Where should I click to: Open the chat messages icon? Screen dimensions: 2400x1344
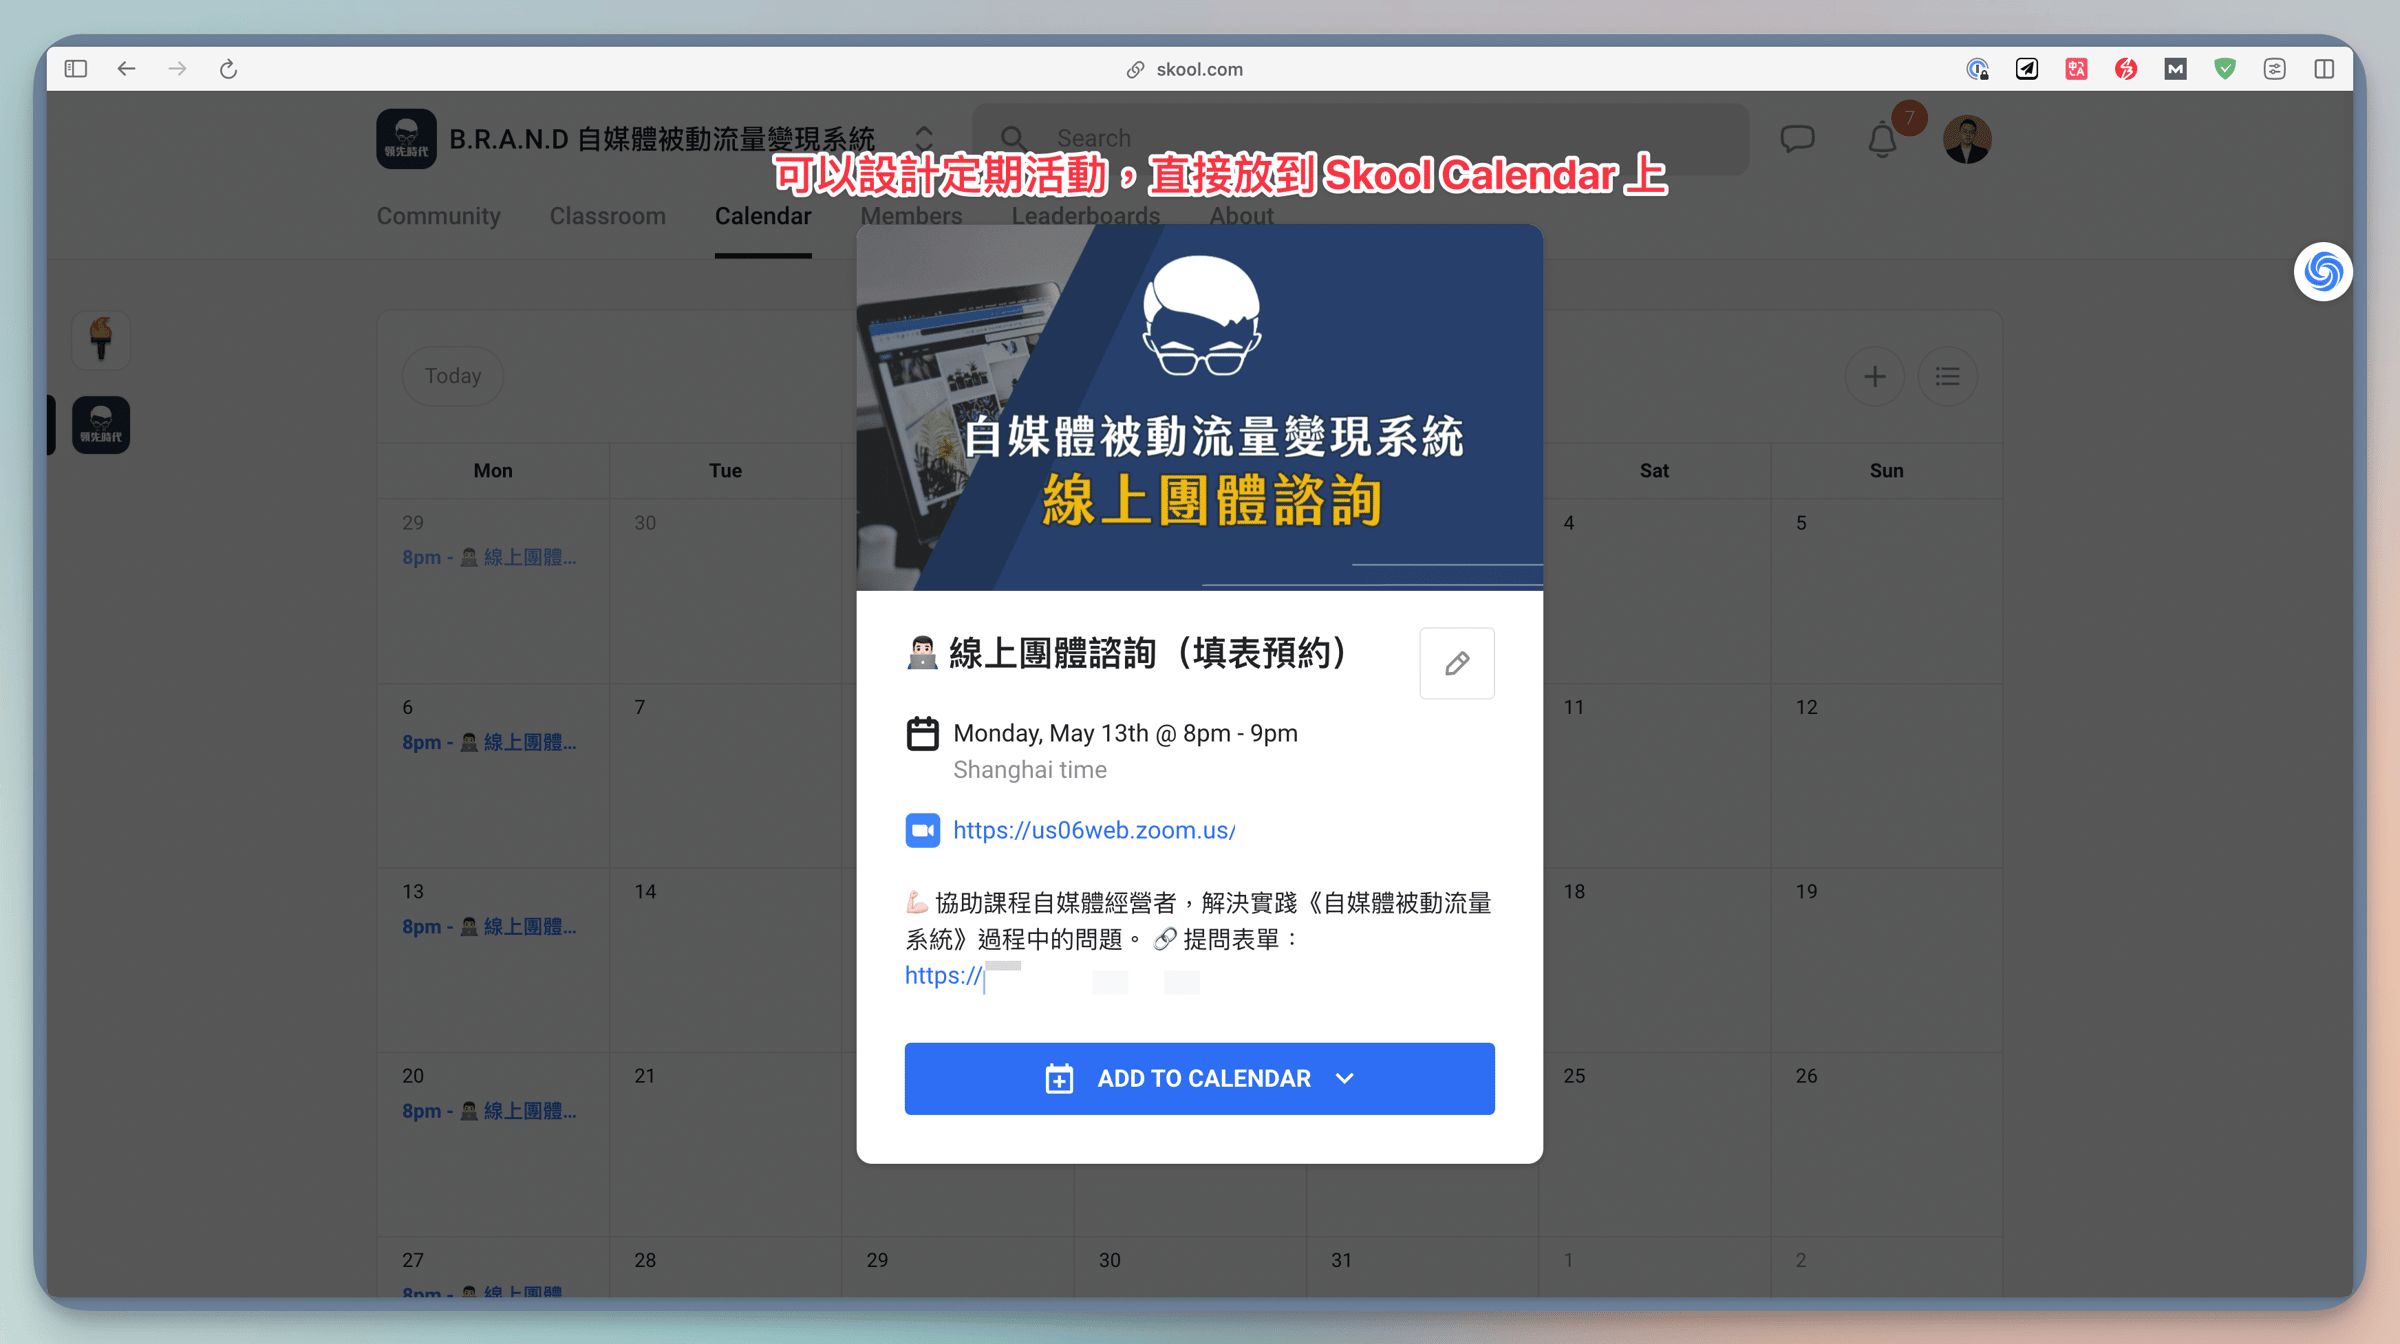point(1797,138)
